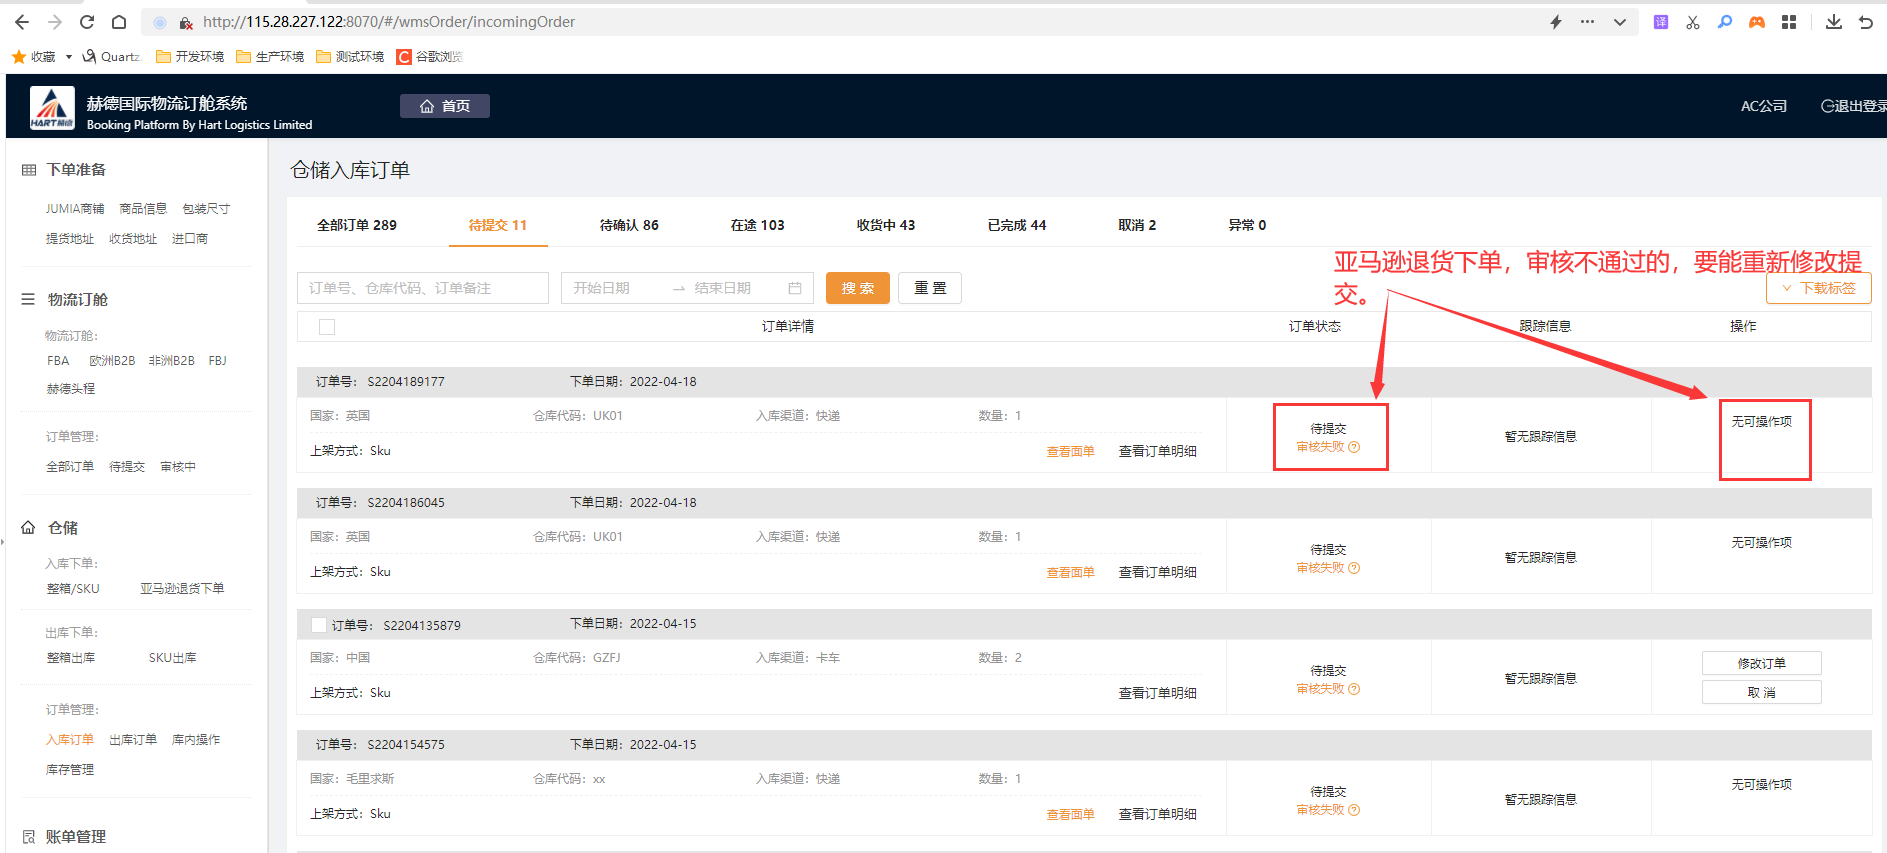Click the browser extensions grid icon
This screenshot has height=853, width=1887.
(x=1789, y=22)
